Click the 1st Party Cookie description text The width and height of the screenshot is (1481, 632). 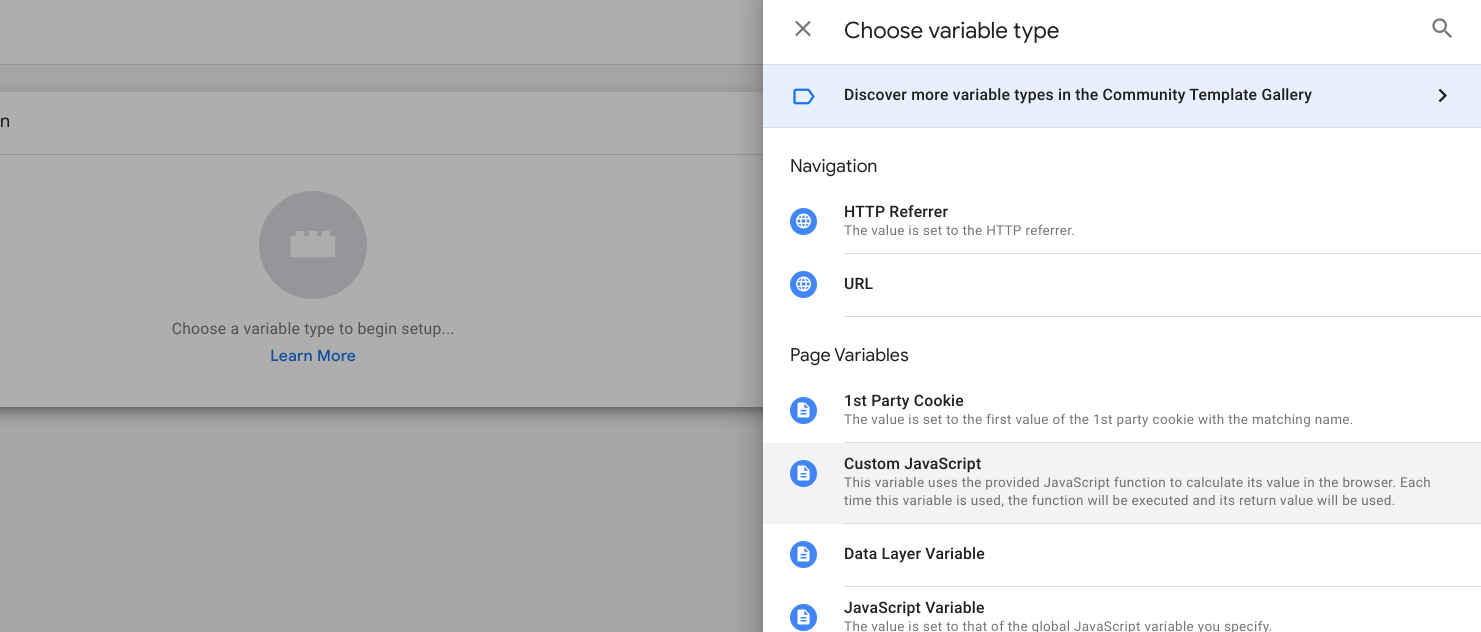[1098, 420]
